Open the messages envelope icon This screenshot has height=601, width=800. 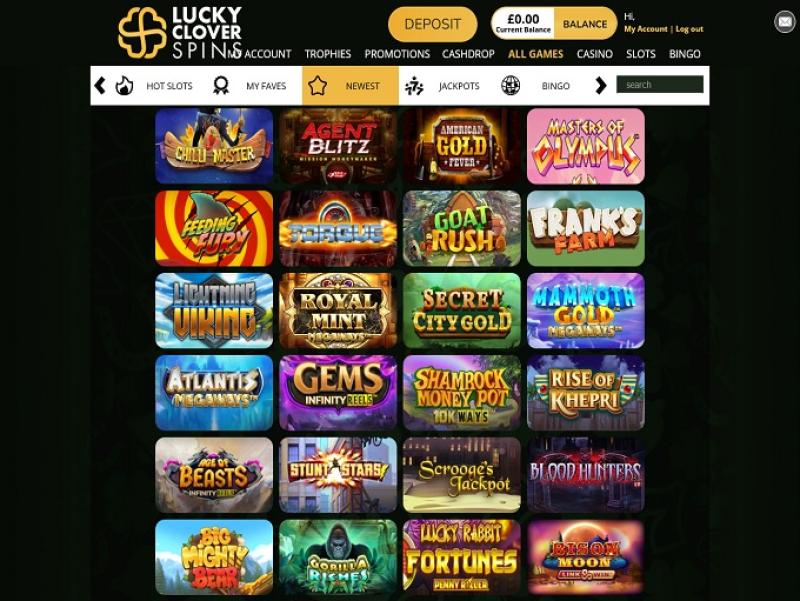point(785,22)
